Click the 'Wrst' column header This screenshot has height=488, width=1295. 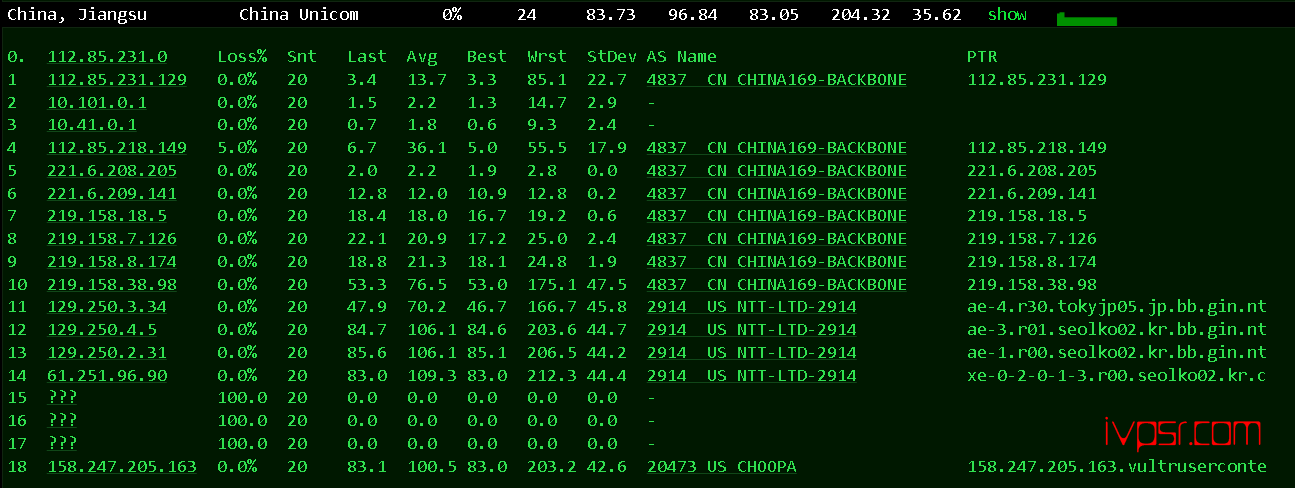coord(547,57)
